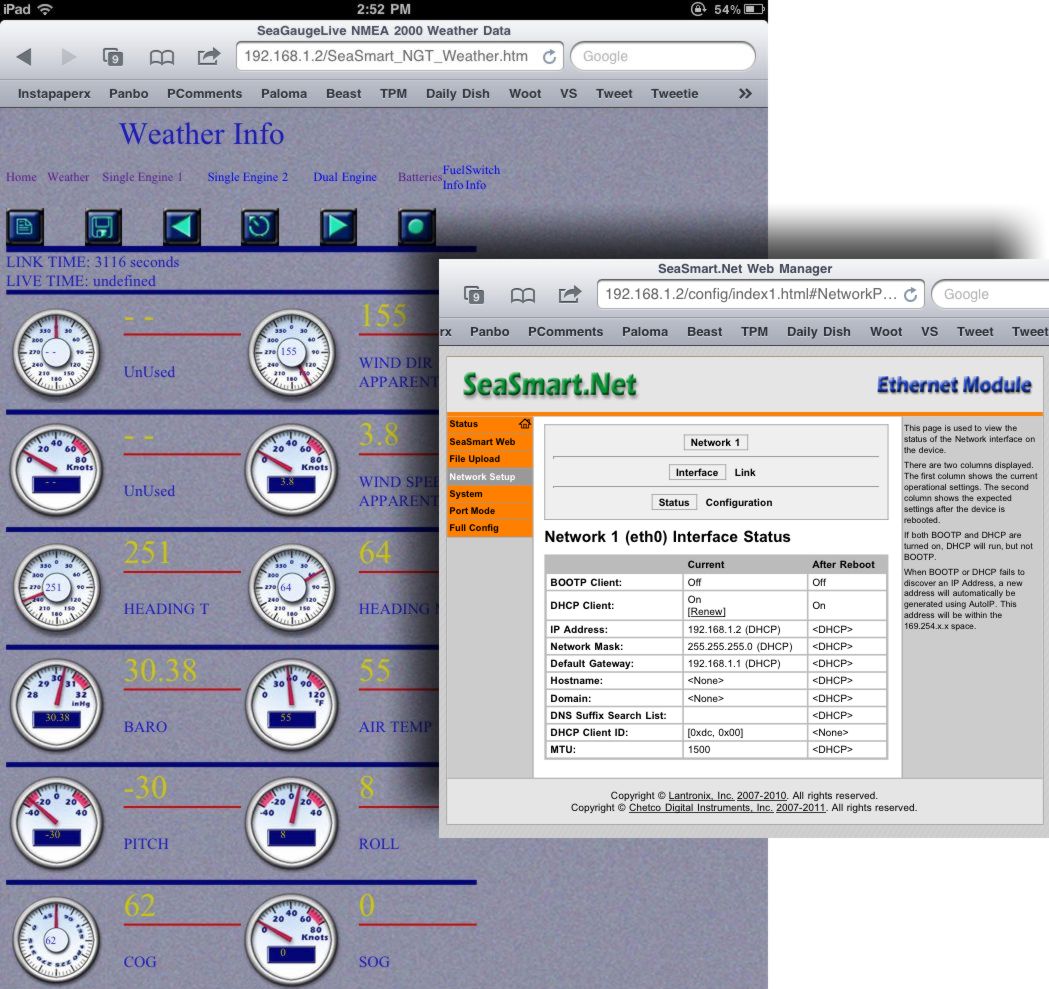Open Woot bookmark in Weather window
This screenshot has height=989, width=1049.
(525, 94)
